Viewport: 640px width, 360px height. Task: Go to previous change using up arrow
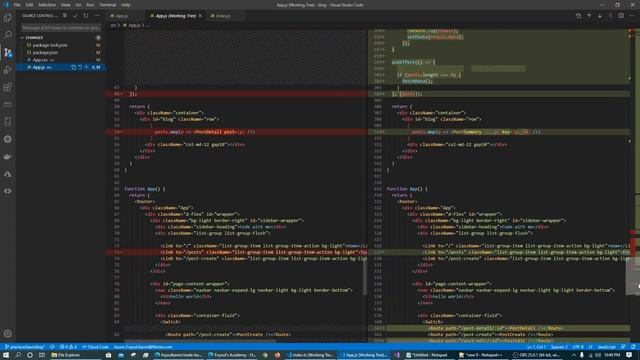point(589,16)
